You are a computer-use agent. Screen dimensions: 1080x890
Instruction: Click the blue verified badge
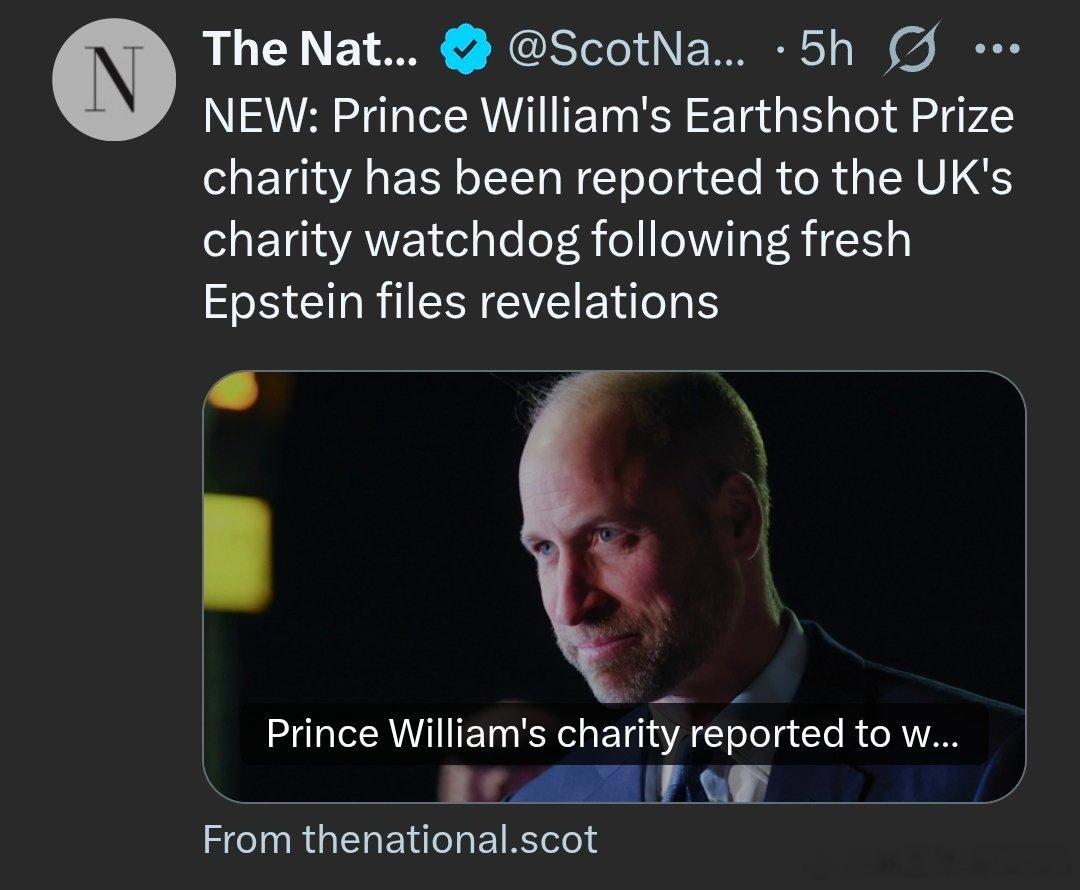(465, 50)
